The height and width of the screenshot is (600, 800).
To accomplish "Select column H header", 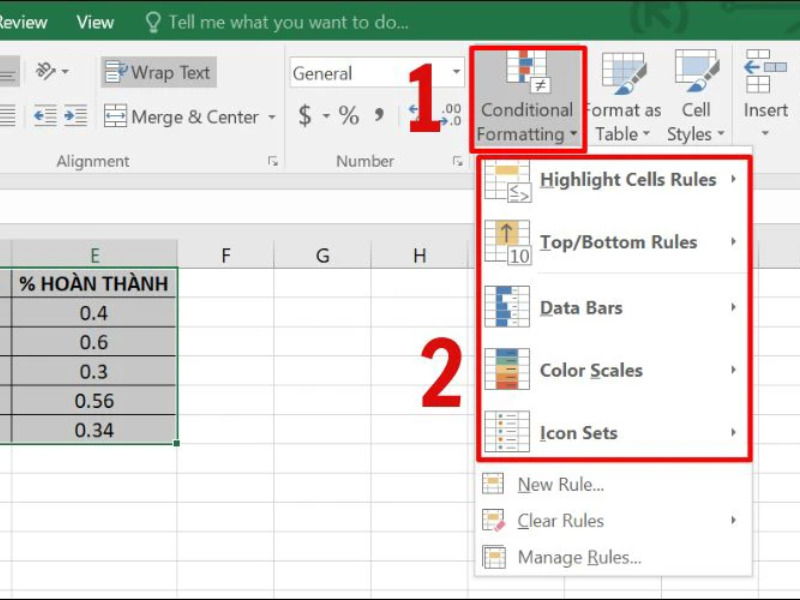I will (x=419, y=255).
